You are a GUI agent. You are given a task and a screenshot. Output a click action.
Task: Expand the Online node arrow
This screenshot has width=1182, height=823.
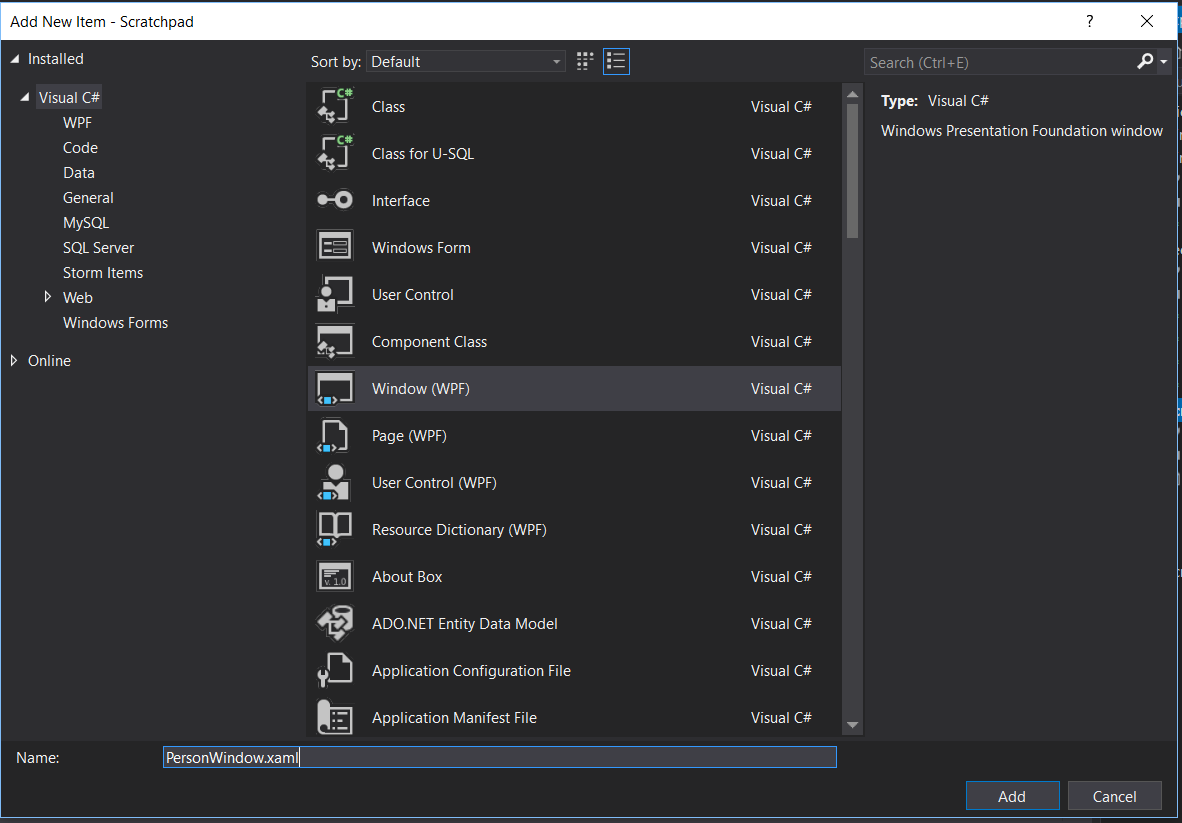[x=14, y=360]
